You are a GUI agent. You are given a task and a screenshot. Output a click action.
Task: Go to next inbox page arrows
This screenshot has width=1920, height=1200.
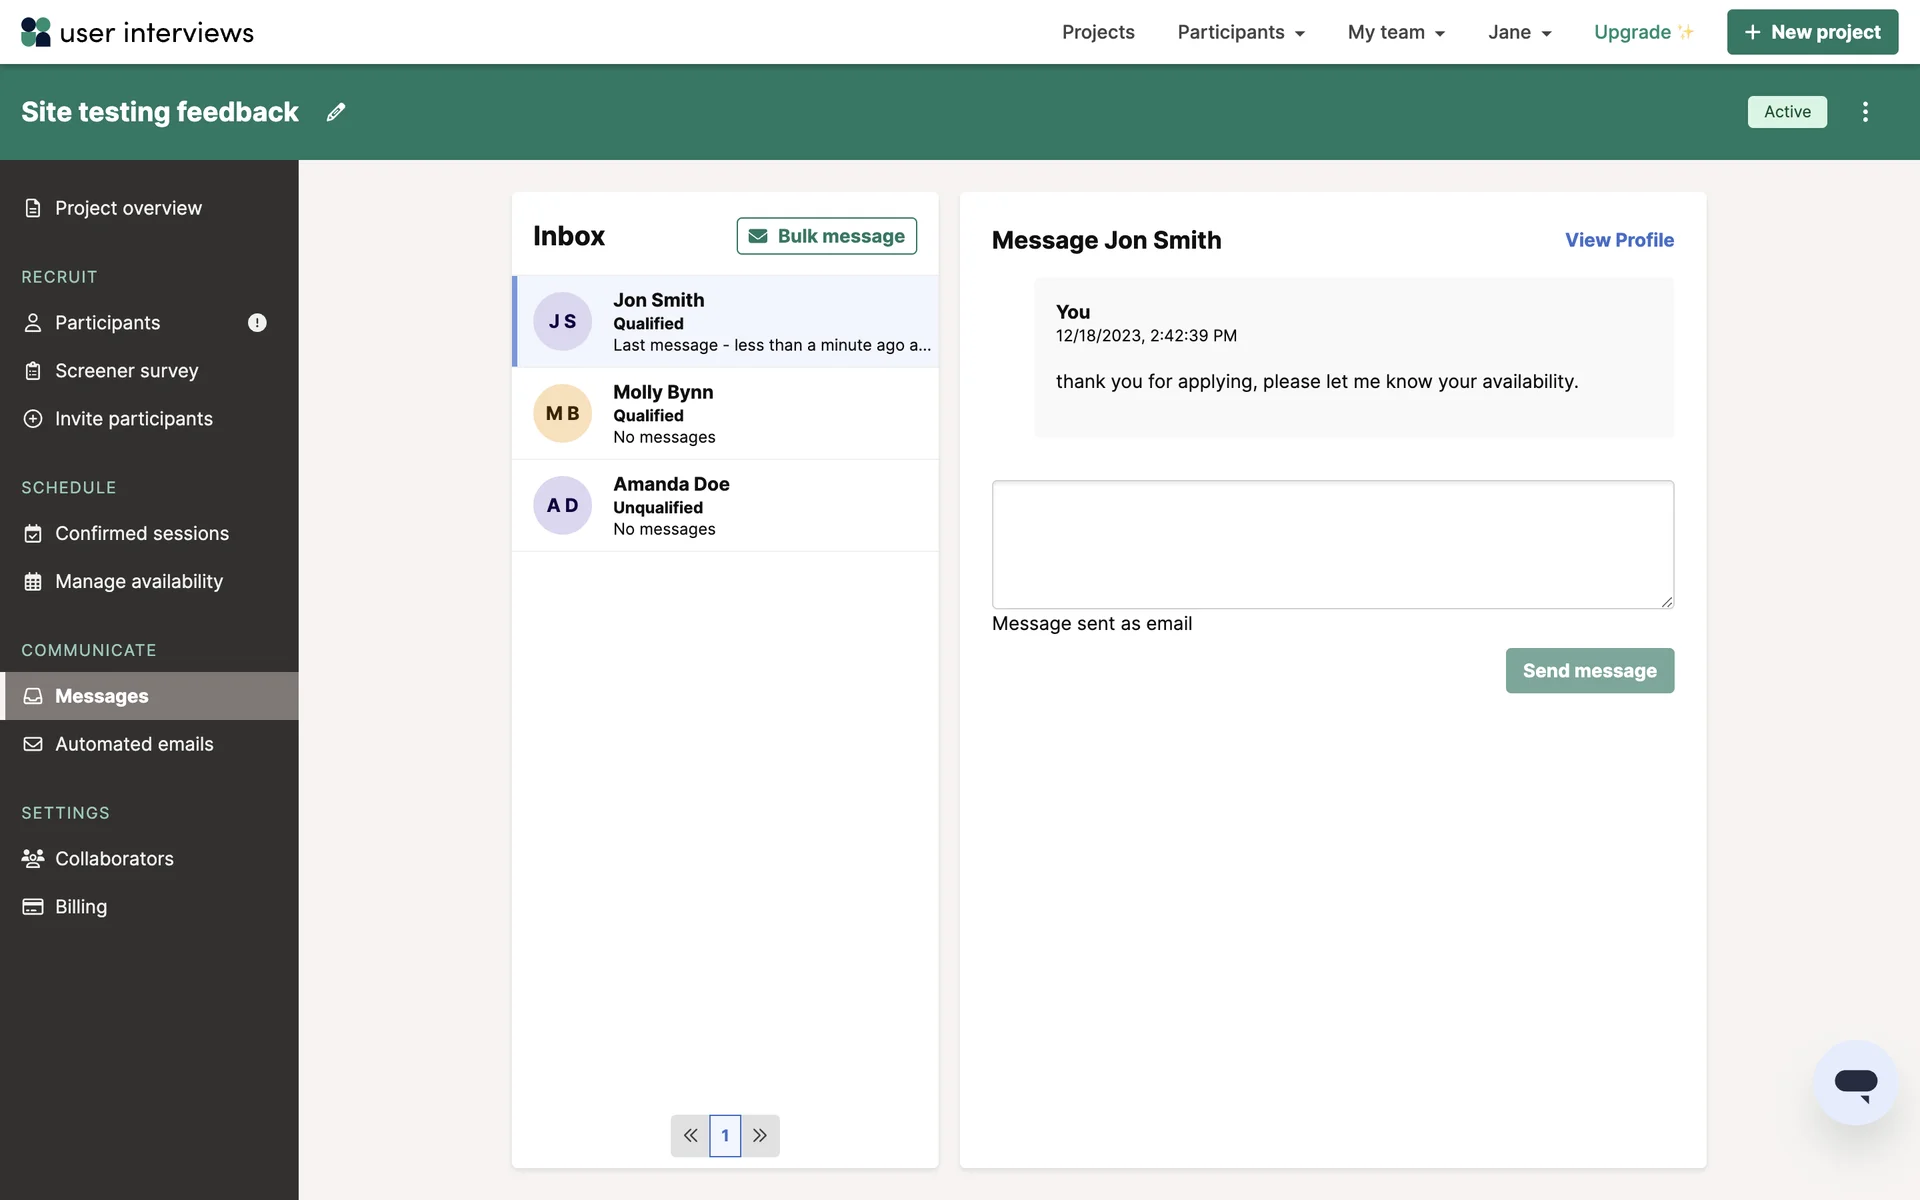760,1136
